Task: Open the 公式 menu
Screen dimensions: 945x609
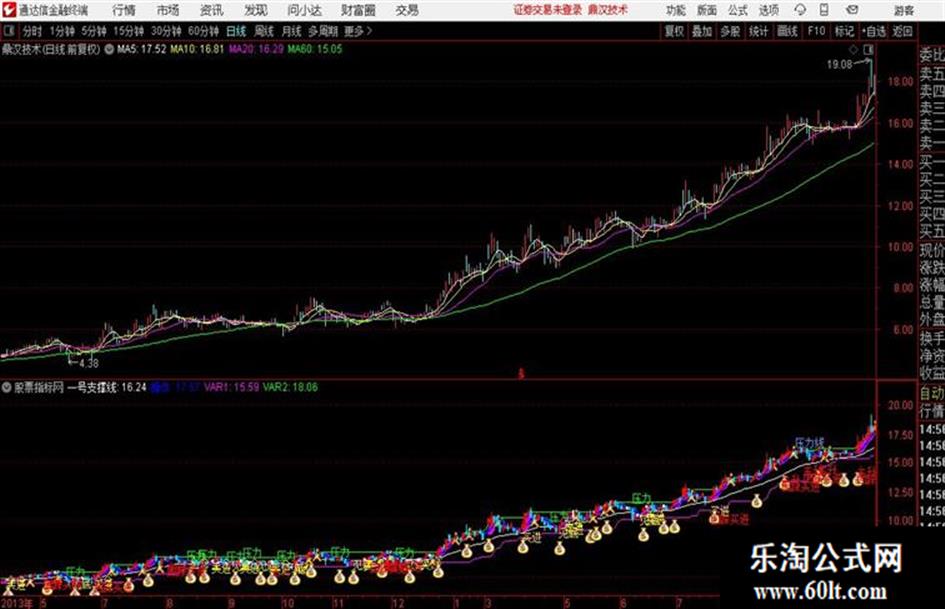Action: [x=738, y=10]
